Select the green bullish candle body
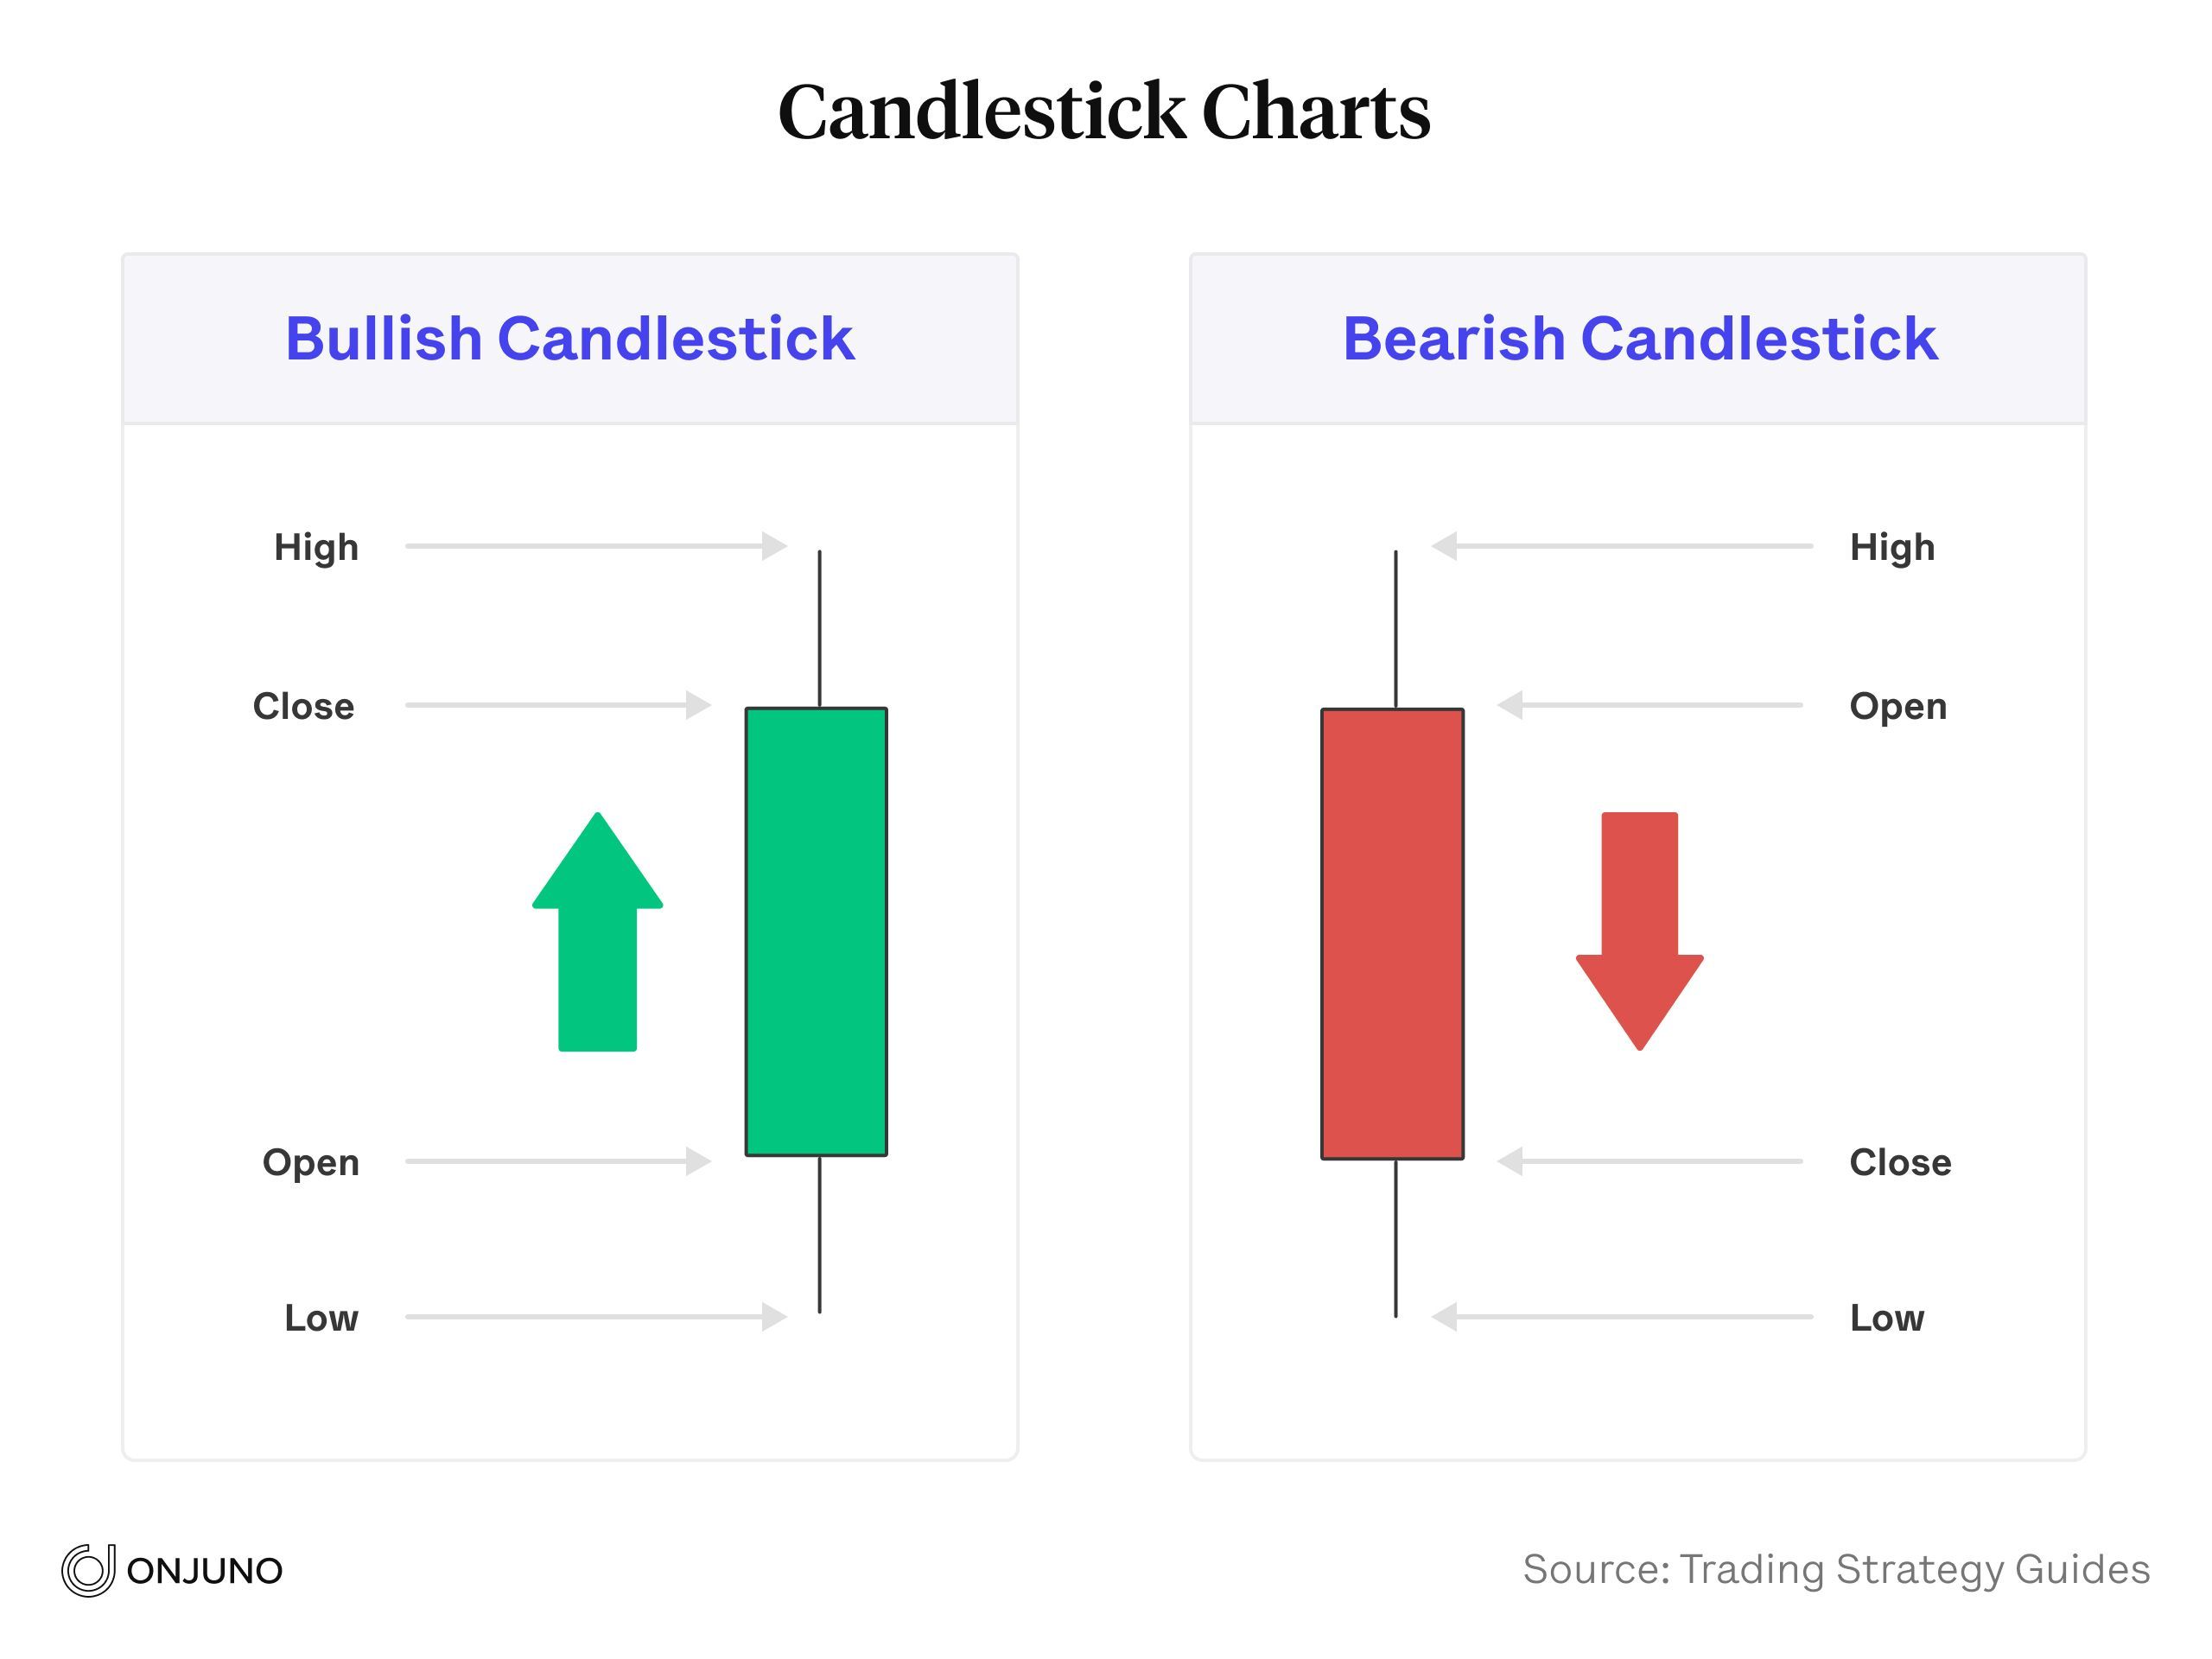The height and width of the screenshot is (1659, 2212). [816, 932]
